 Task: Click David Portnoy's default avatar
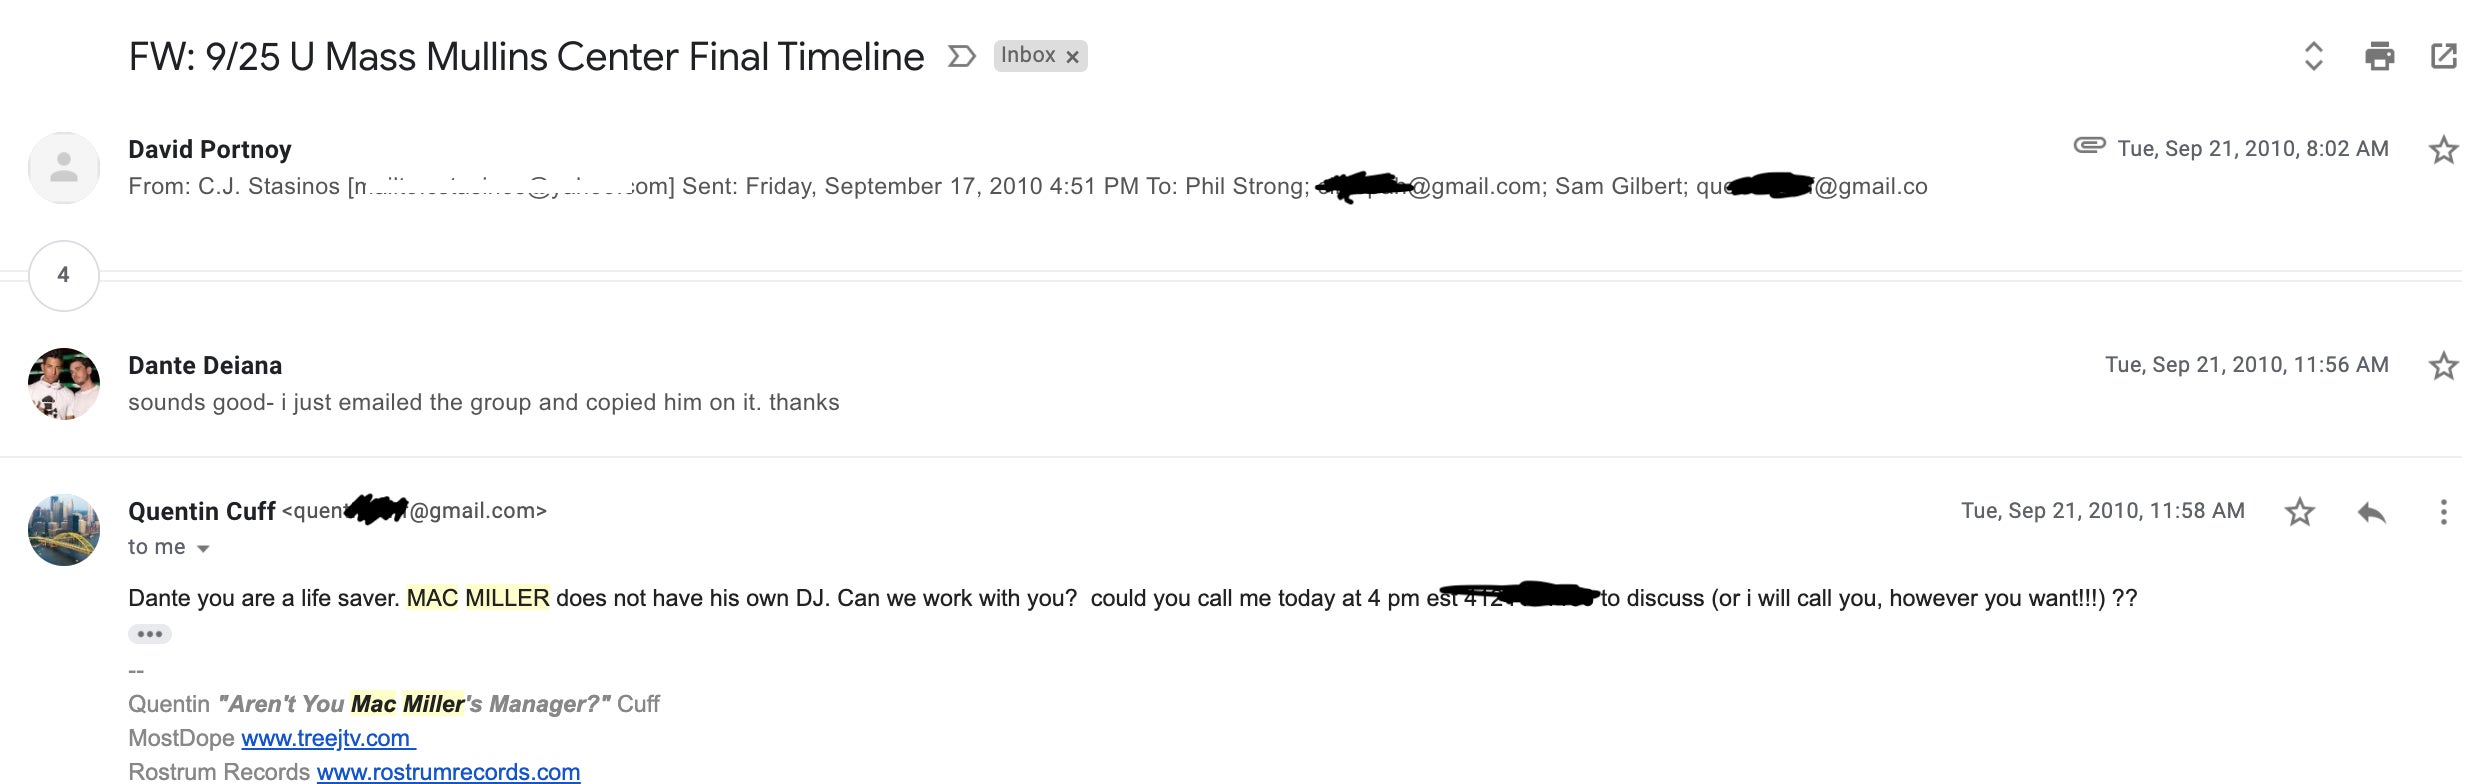coord(63,167)
